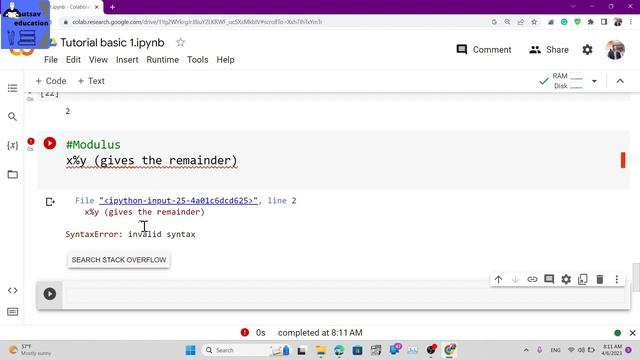Screen dimensions: 640x360
Task: Open the View menu
Action: [98, 60]
